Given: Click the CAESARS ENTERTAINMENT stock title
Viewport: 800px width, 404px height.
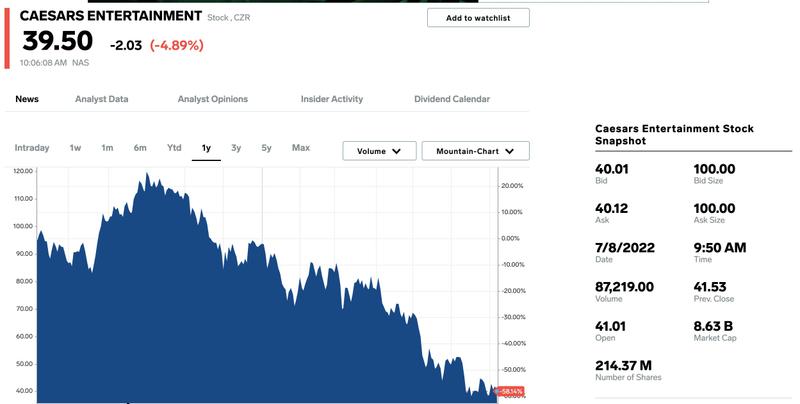Looking at the screenshot, I should pyautogui.click(x=111, y=16).
